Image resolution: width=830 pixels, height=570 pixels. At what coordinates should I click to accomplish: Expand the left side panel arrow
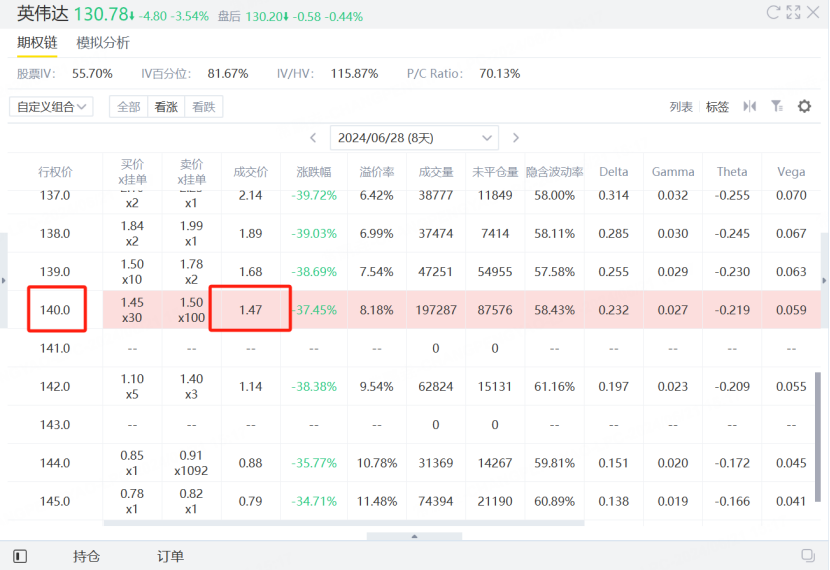3,281
